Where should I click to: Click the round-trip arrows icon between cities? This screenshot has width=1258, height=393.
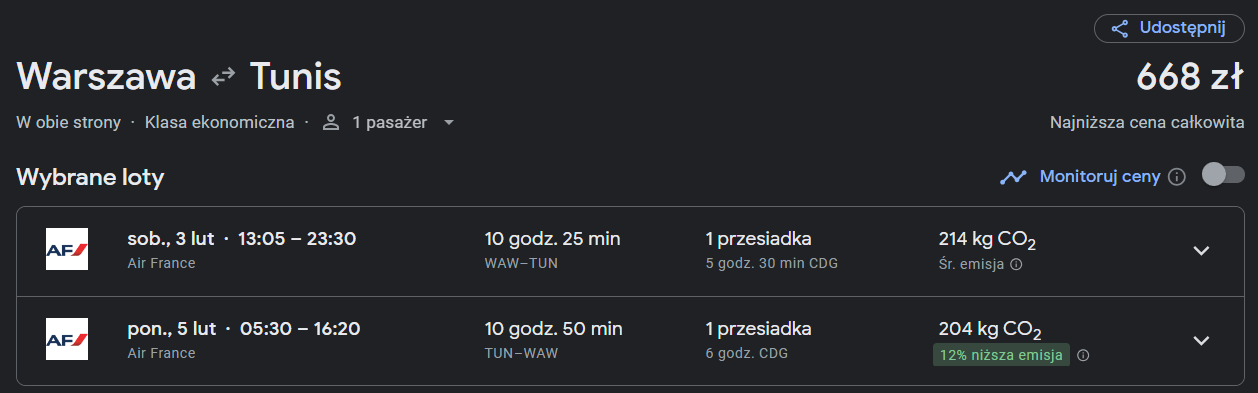tap(223, 77)
